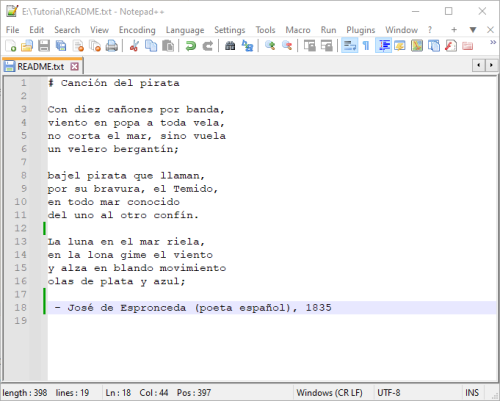Screen dimensions: 500x401
Task: Toggle synchronize vertical scrolling
Action: pos(310,46)
